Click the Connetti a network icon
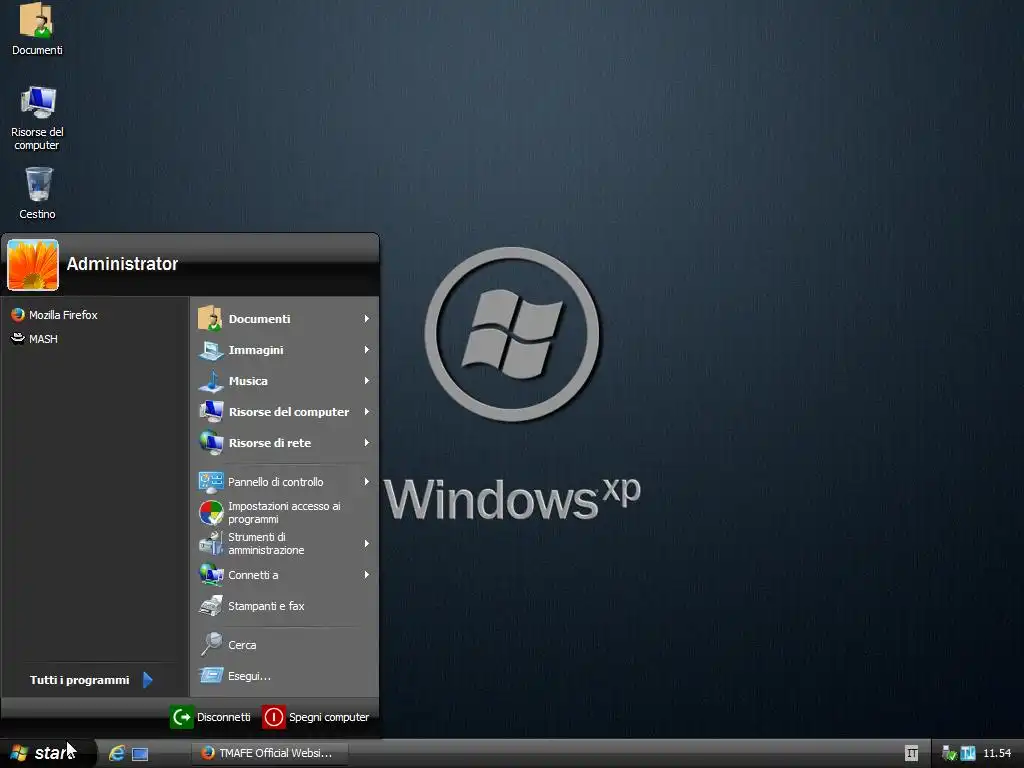The image size is (1024, 768). [210, 575]
